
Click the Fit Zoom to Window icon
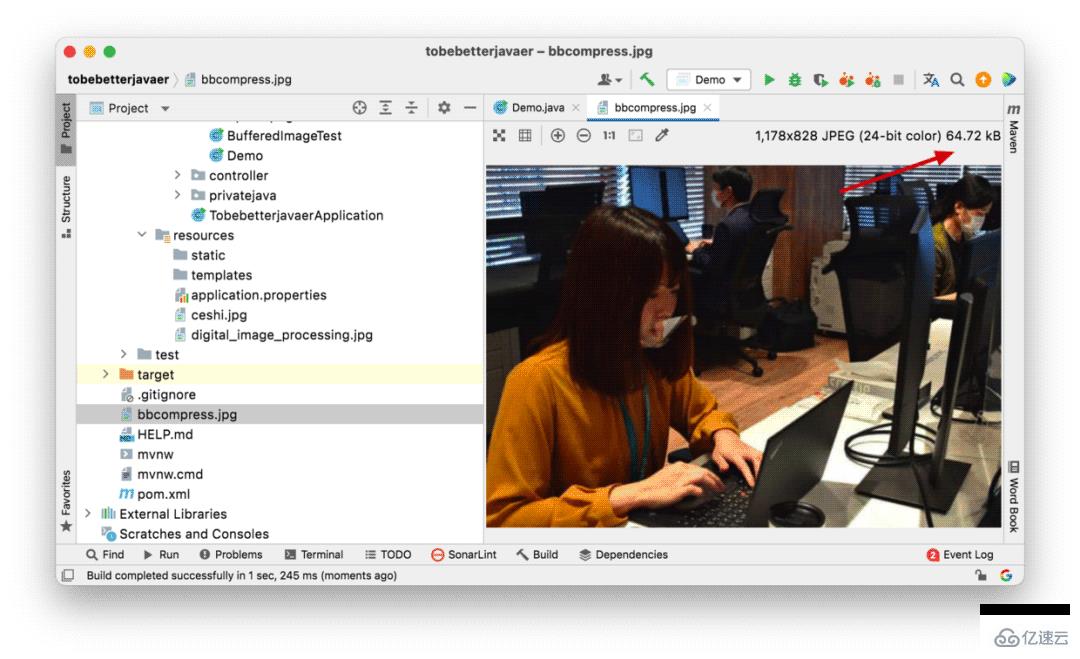635,136
